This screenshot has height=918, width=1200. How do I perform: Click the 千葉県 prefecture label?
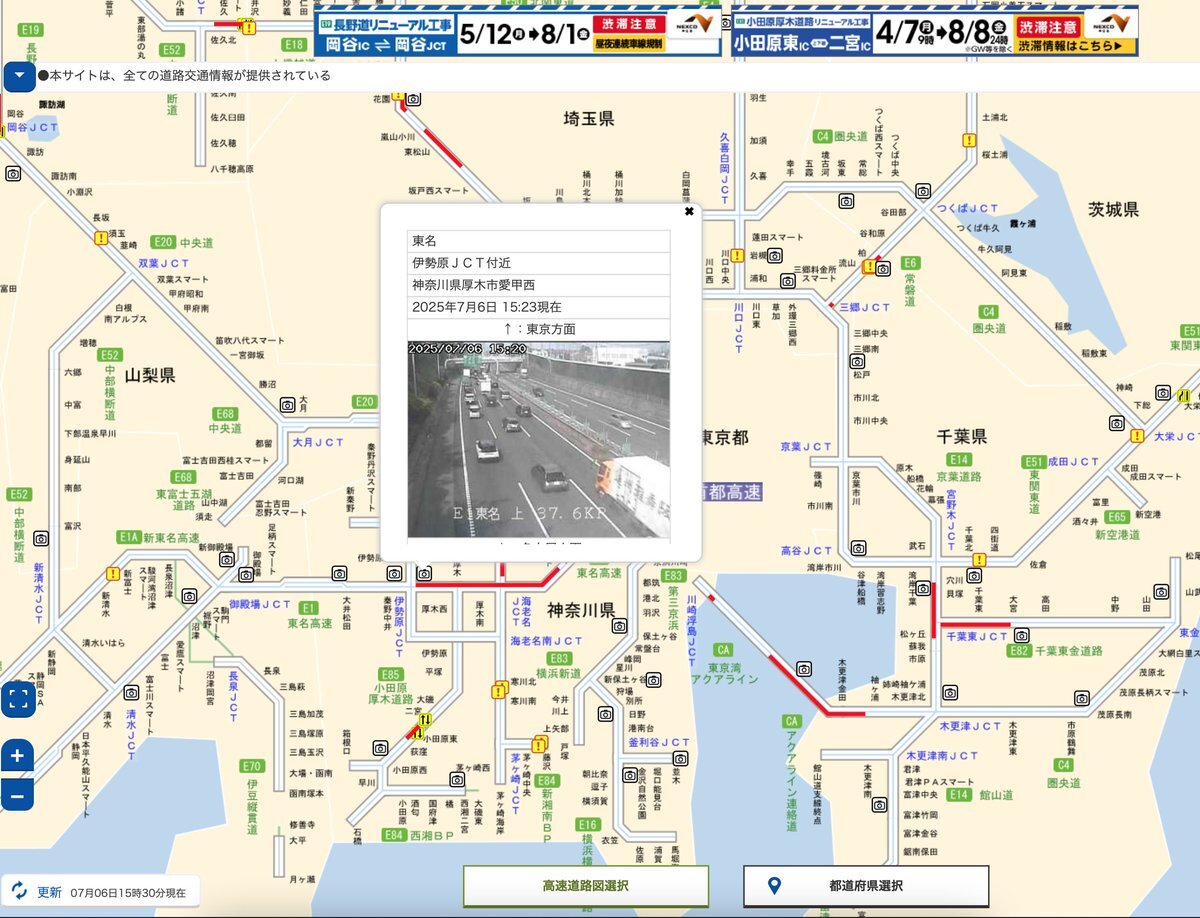click(x=962, y=436)
